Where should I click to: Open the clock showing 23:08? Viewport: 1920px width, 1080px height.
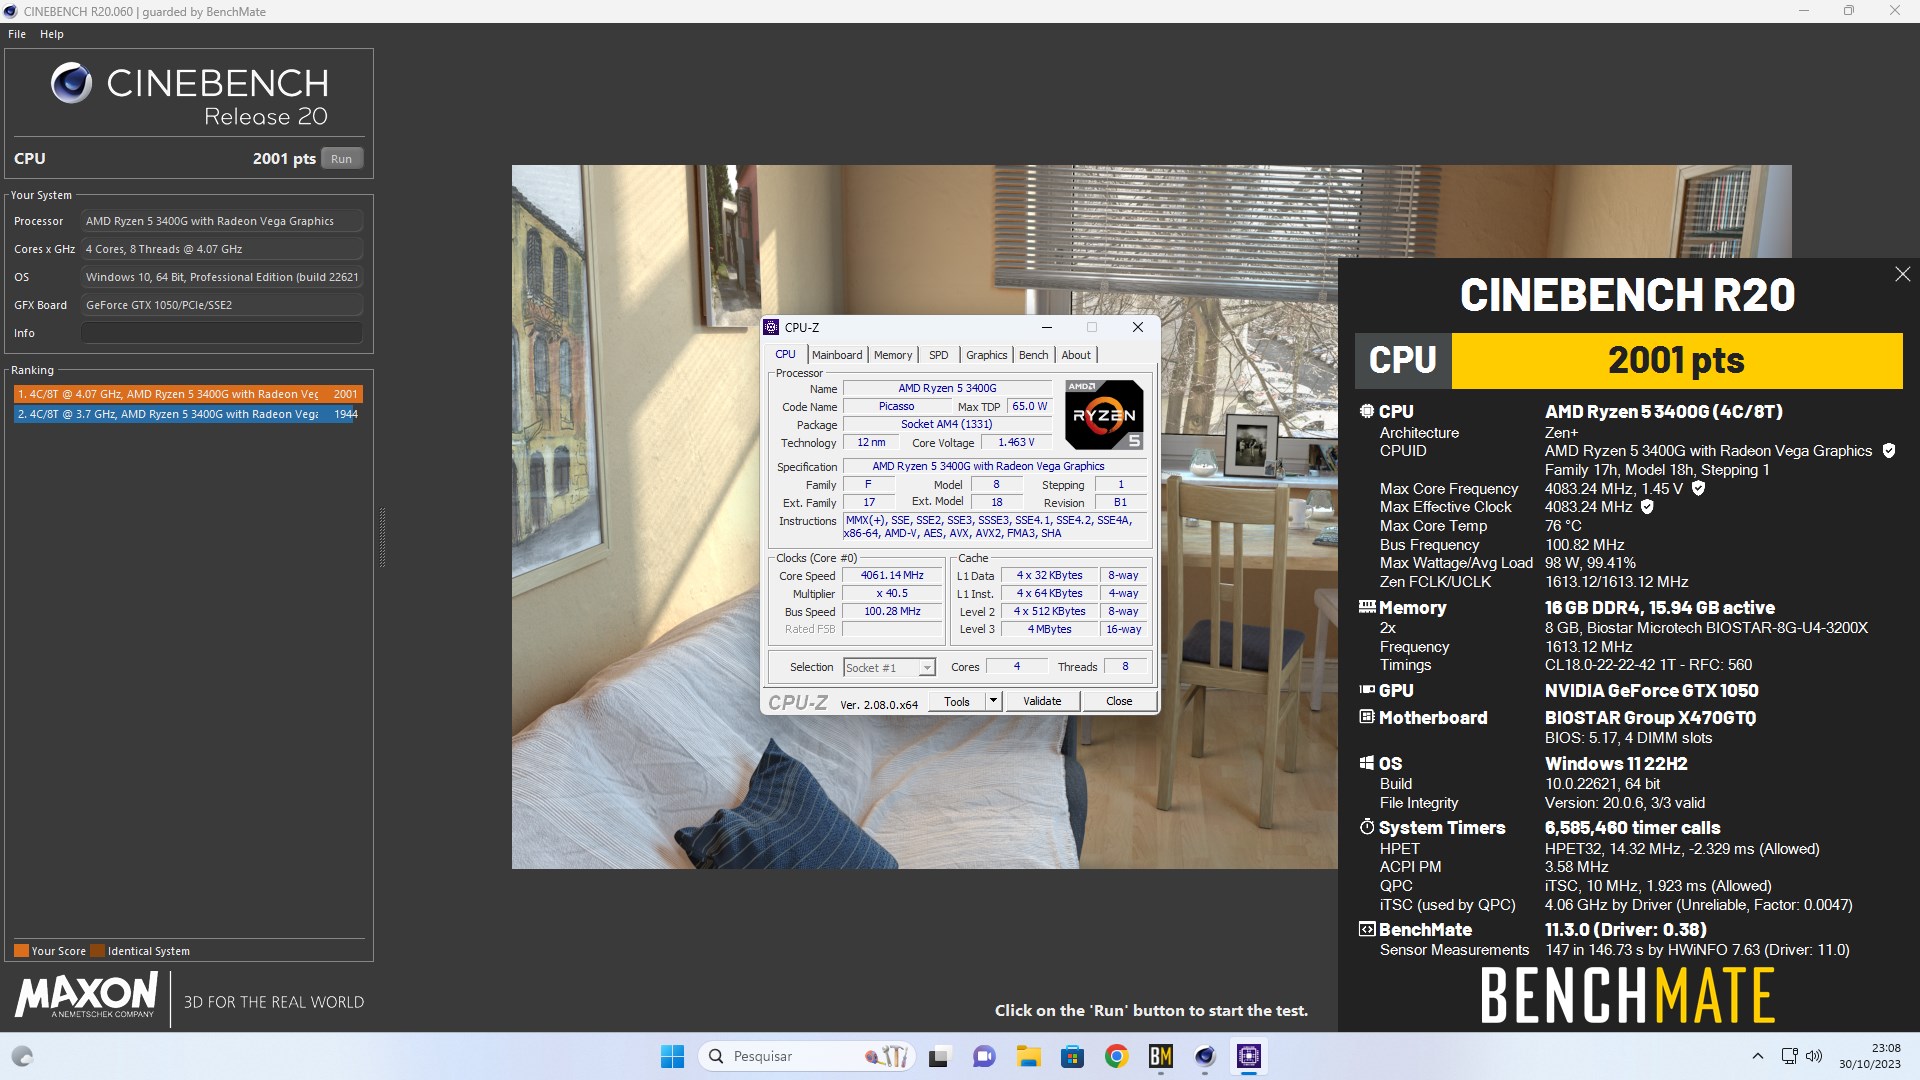(x=1869, y=1056)
